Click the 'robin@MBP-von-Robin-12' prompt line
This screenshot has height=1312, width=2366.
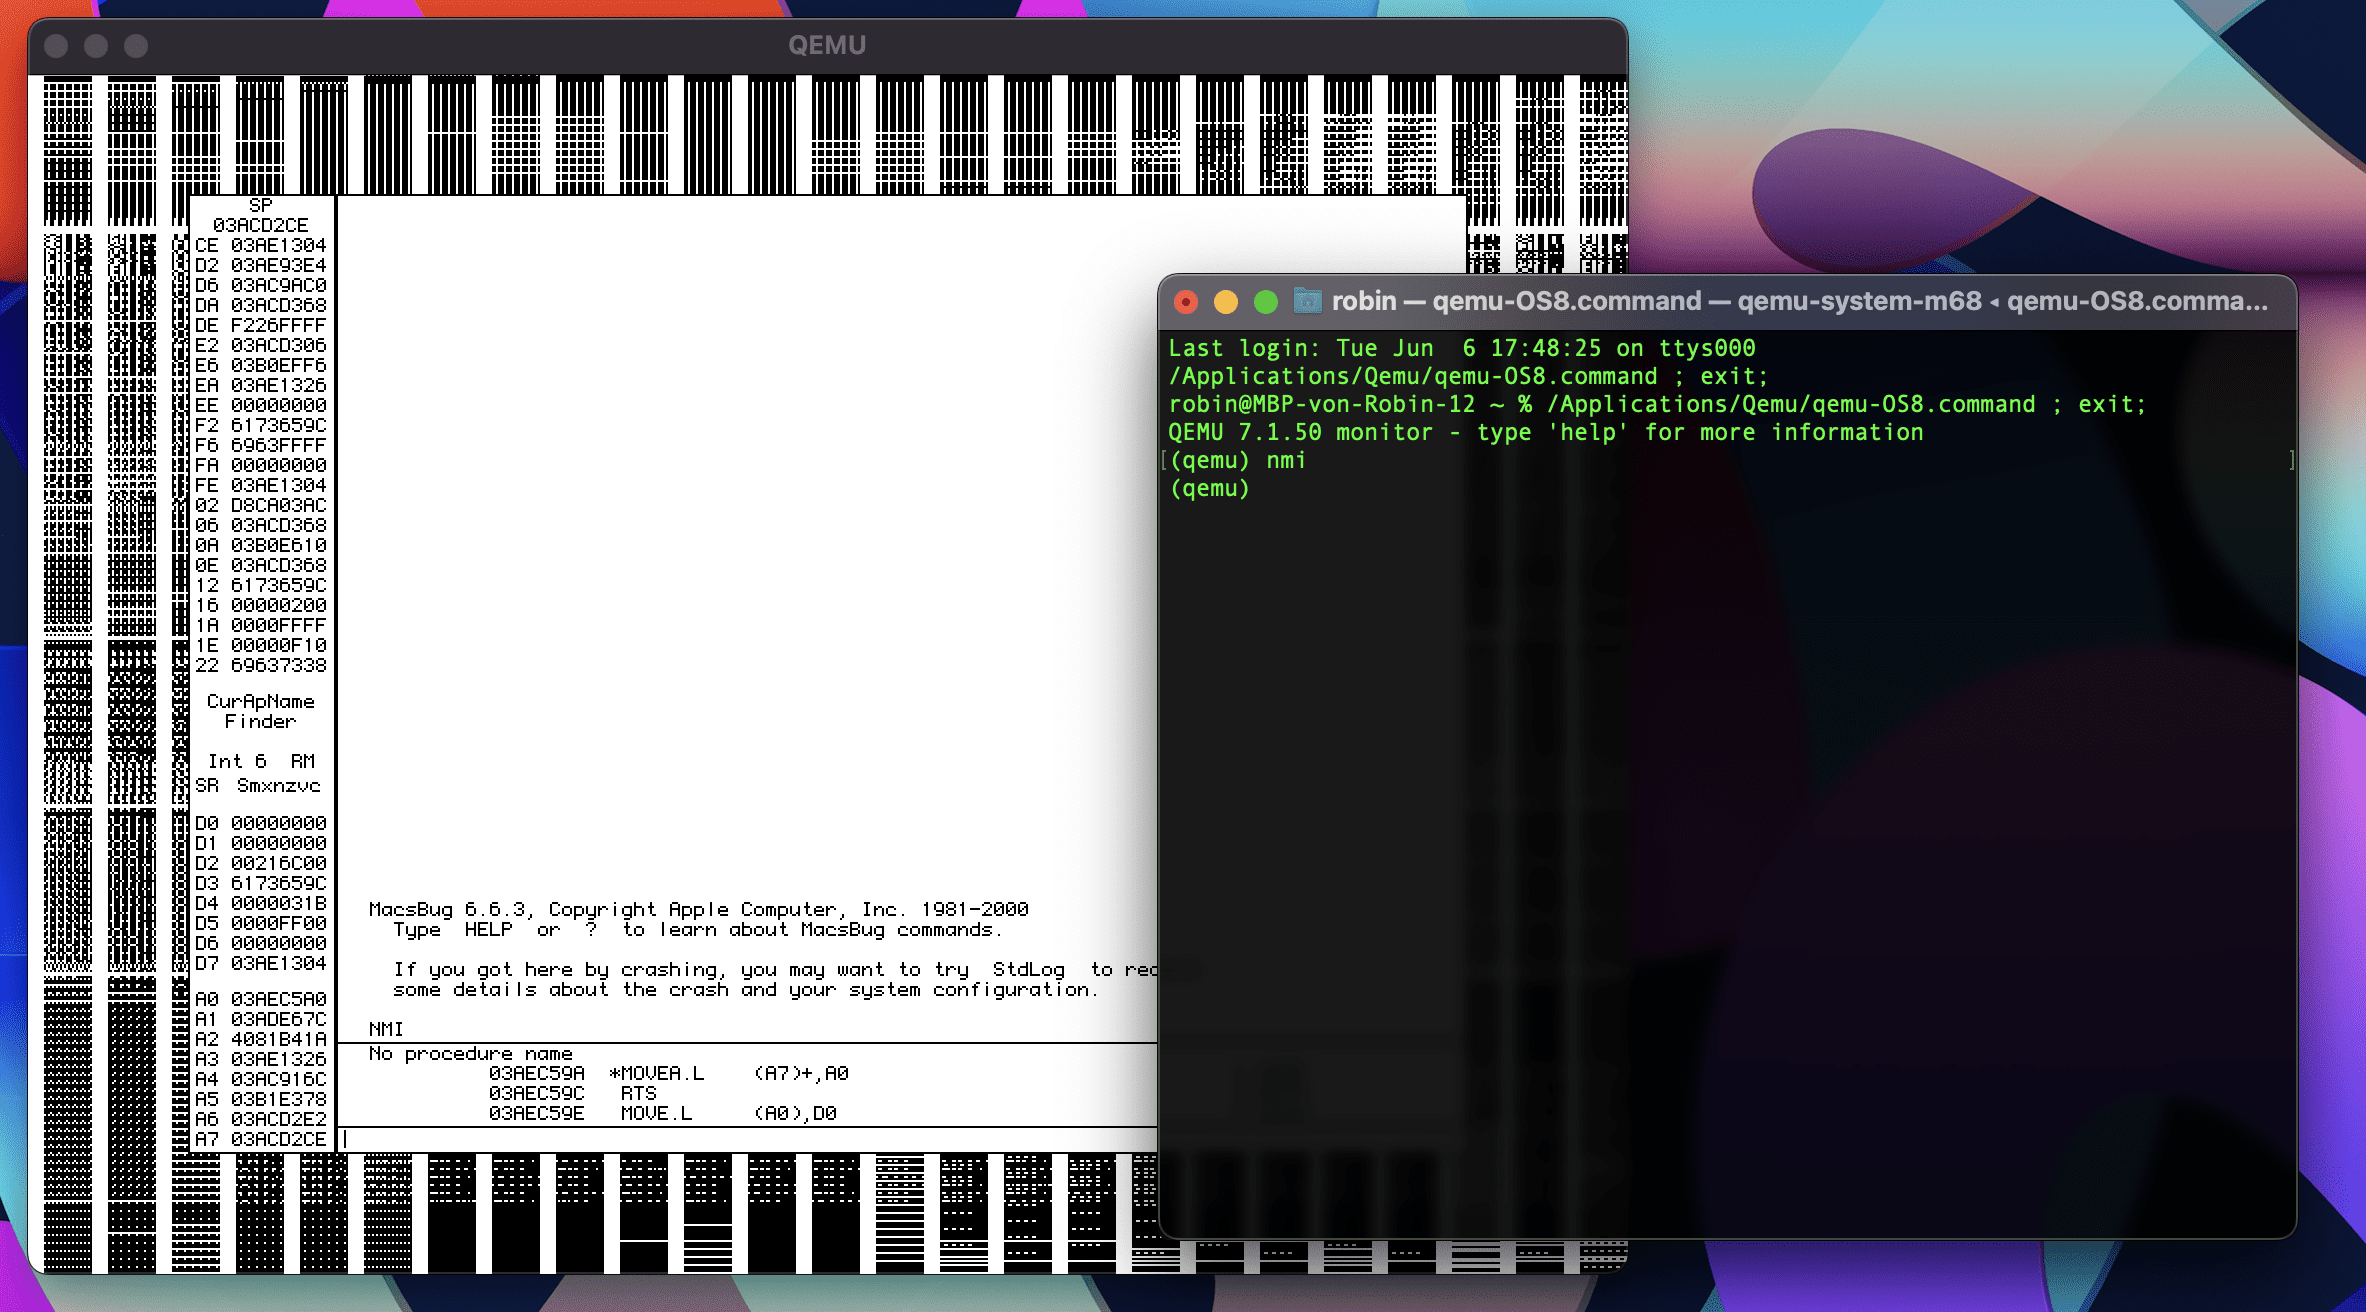pos(1657,405)
